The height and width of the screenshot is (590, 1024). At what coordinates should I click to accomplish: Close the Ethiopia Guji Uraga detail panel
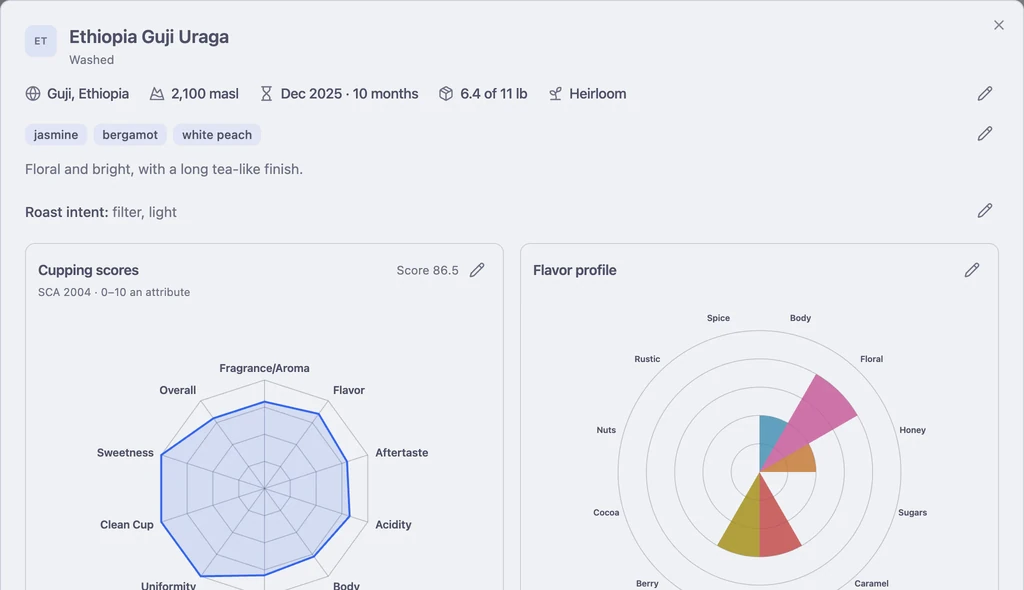tap(999, 25)
